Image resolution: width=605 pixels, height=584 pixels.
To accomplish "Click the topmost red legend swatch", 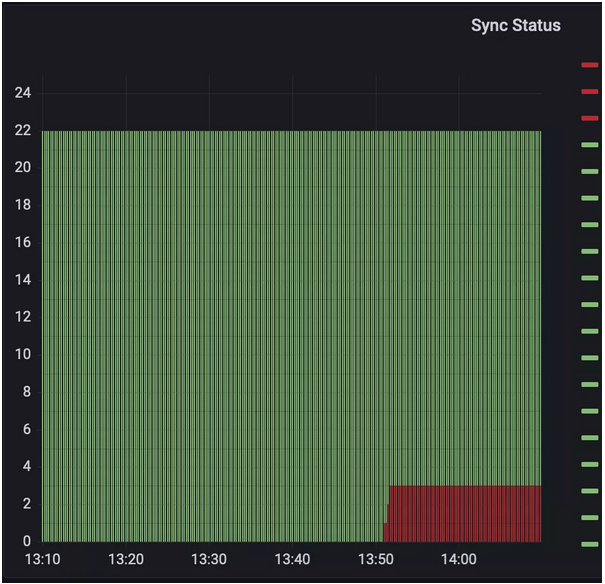I will pyautogui.click(x=589, y=65).
